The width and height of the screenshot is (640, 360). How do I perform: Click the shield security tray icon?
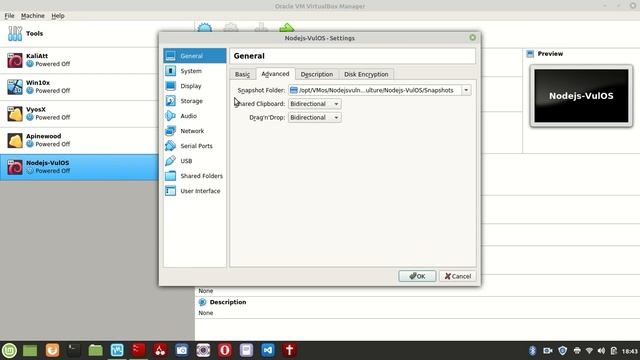tap(563, 351)
